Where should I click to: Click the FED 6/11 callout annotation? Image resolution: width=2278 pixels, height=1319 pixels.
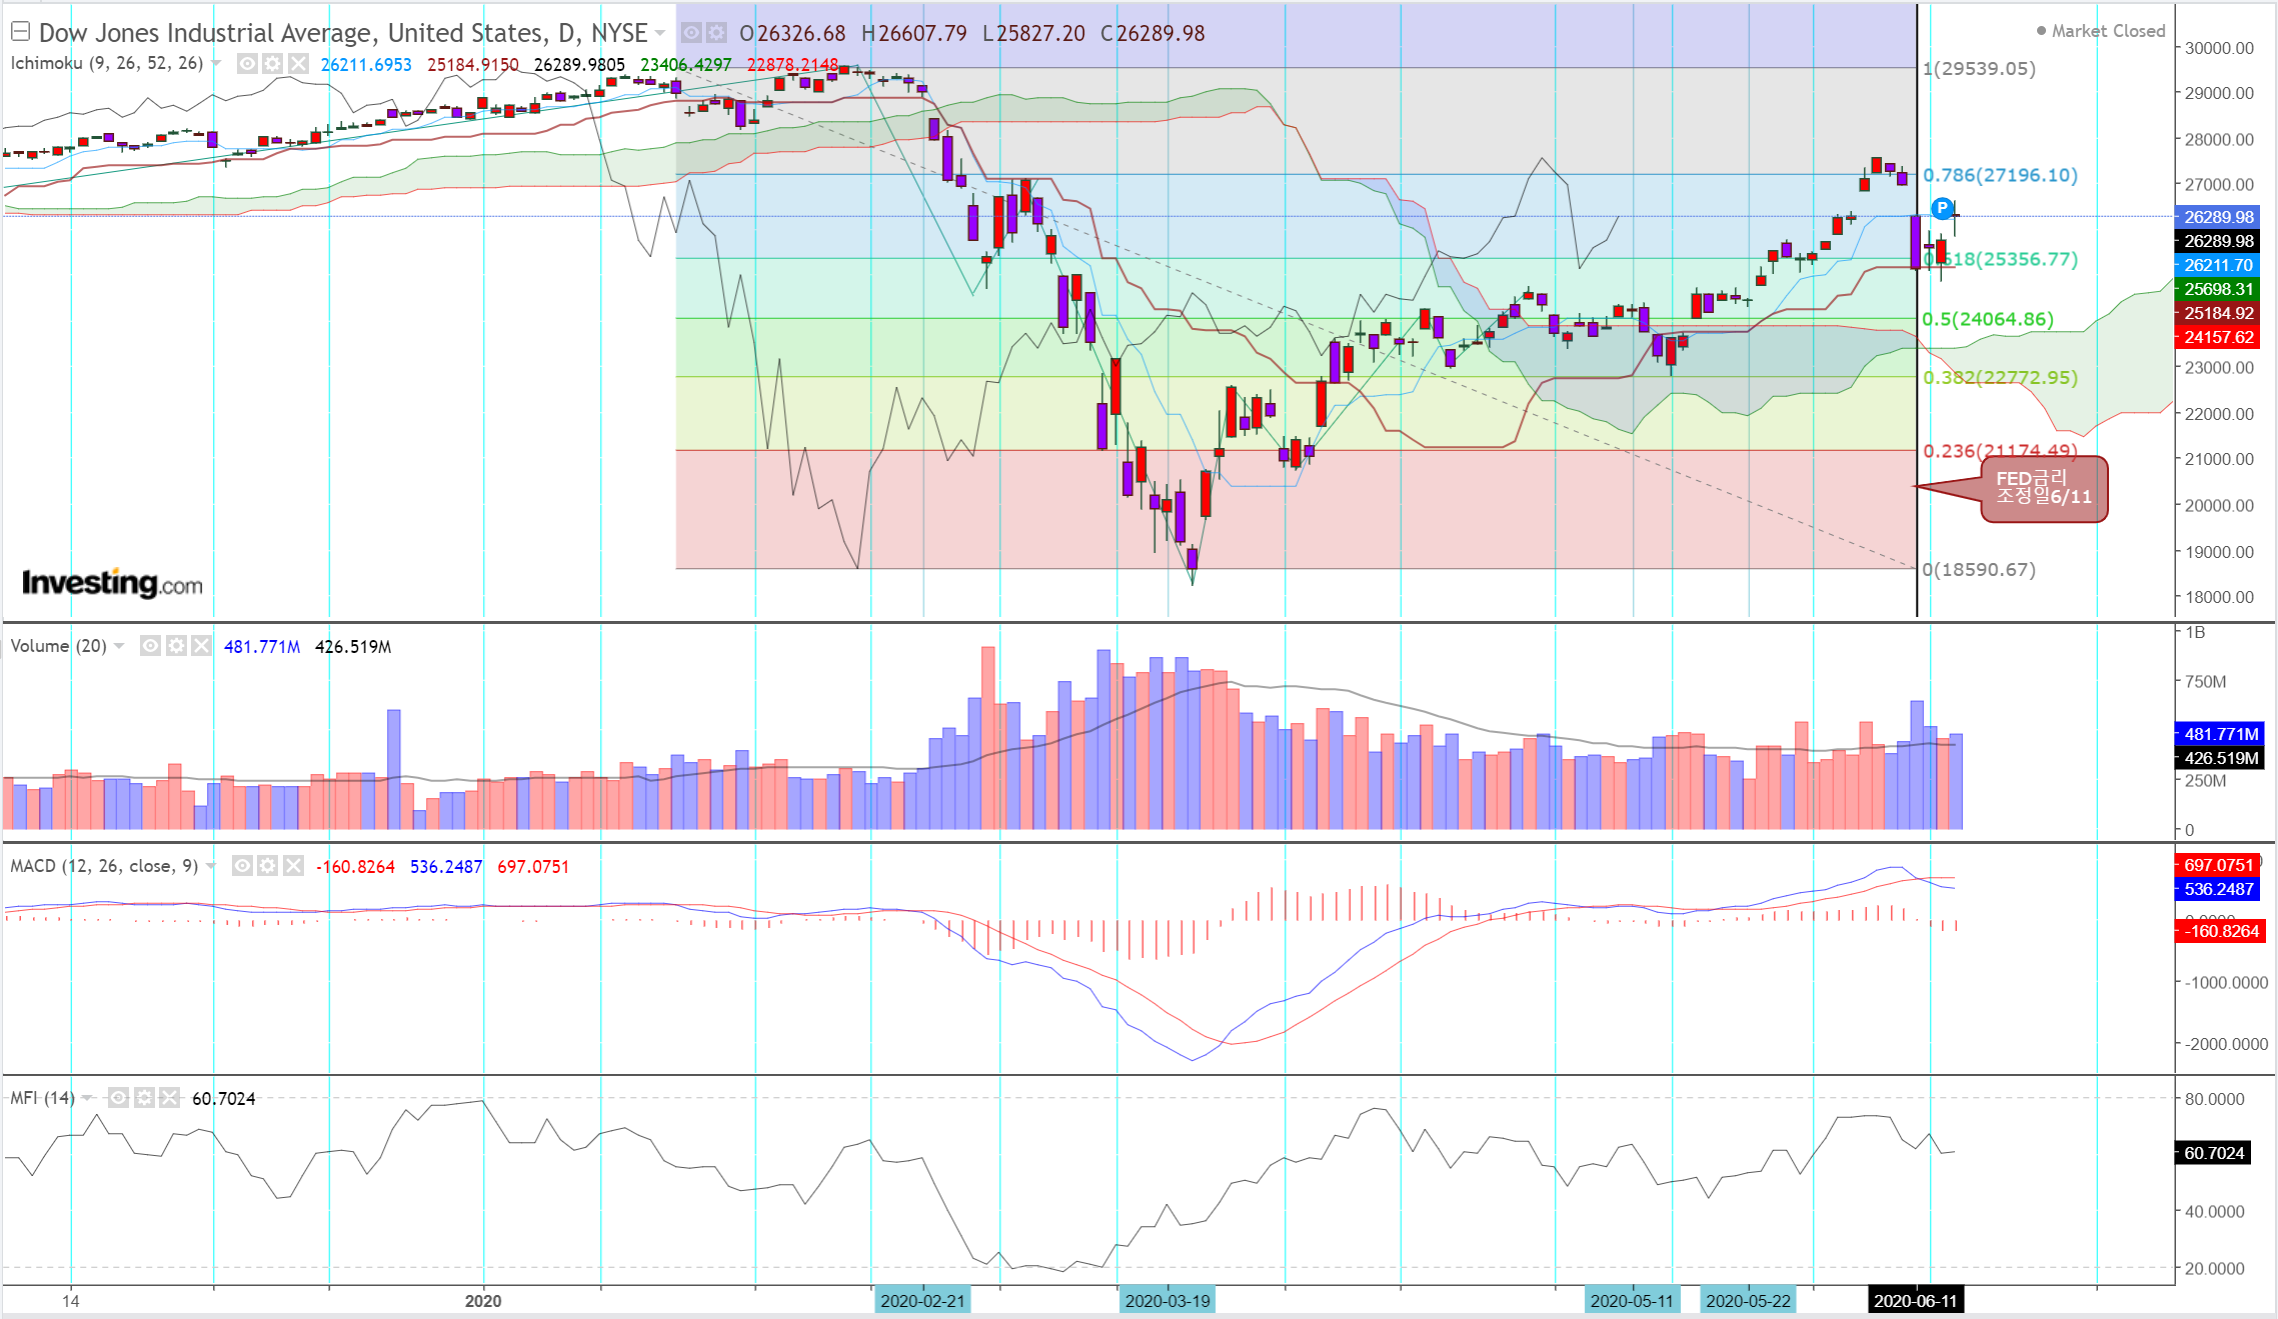click(2043, 489)
